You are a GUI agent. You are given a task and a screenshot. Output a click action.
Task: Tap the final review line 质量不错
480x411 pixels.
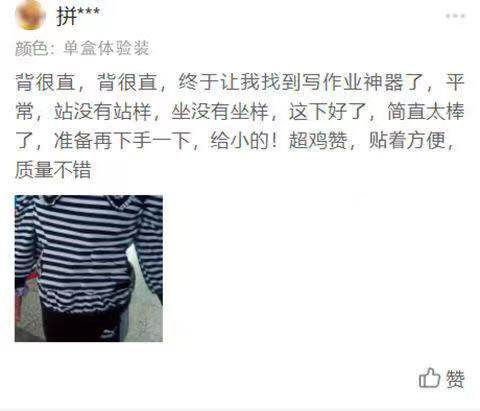click(x=53, y=169)
